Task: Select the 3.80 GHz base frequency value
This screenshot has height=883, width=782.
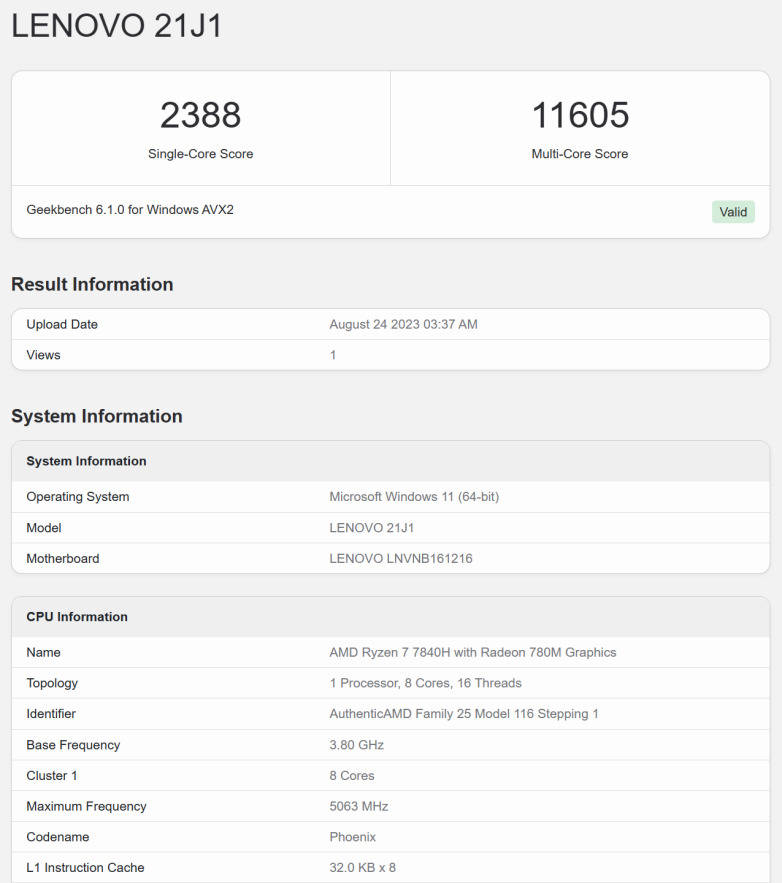Action: coord(357,745)
